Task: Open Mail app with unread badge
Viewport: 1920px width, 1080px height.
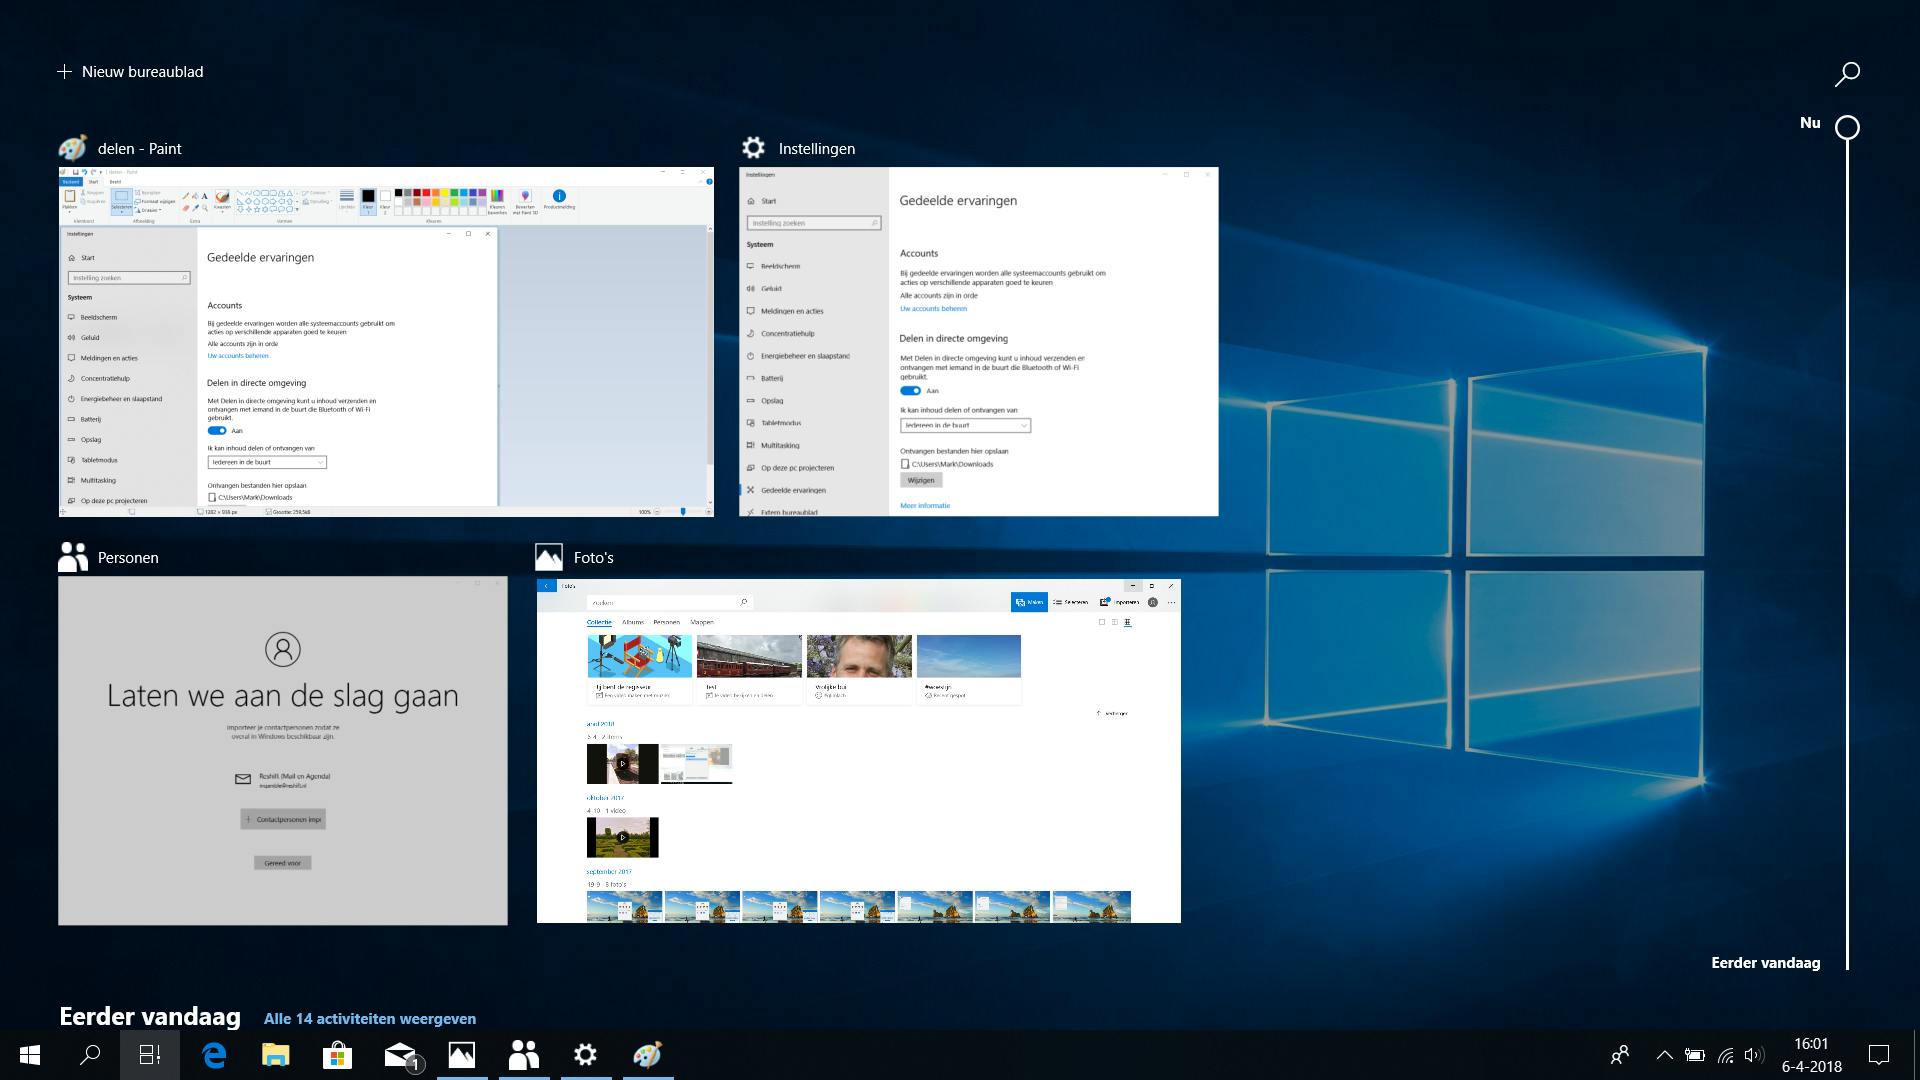Action: tap(400, 1055)
